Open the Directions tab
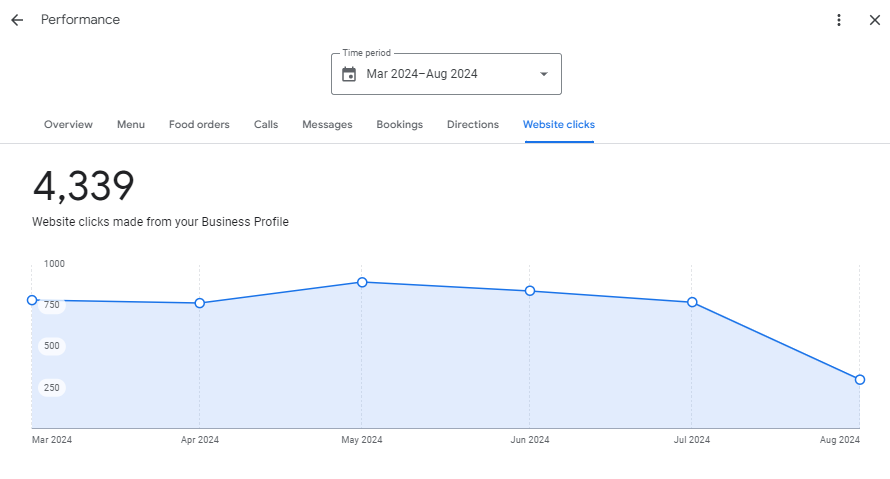This screenshot has width=890, height=479. [x=473, y=125]
